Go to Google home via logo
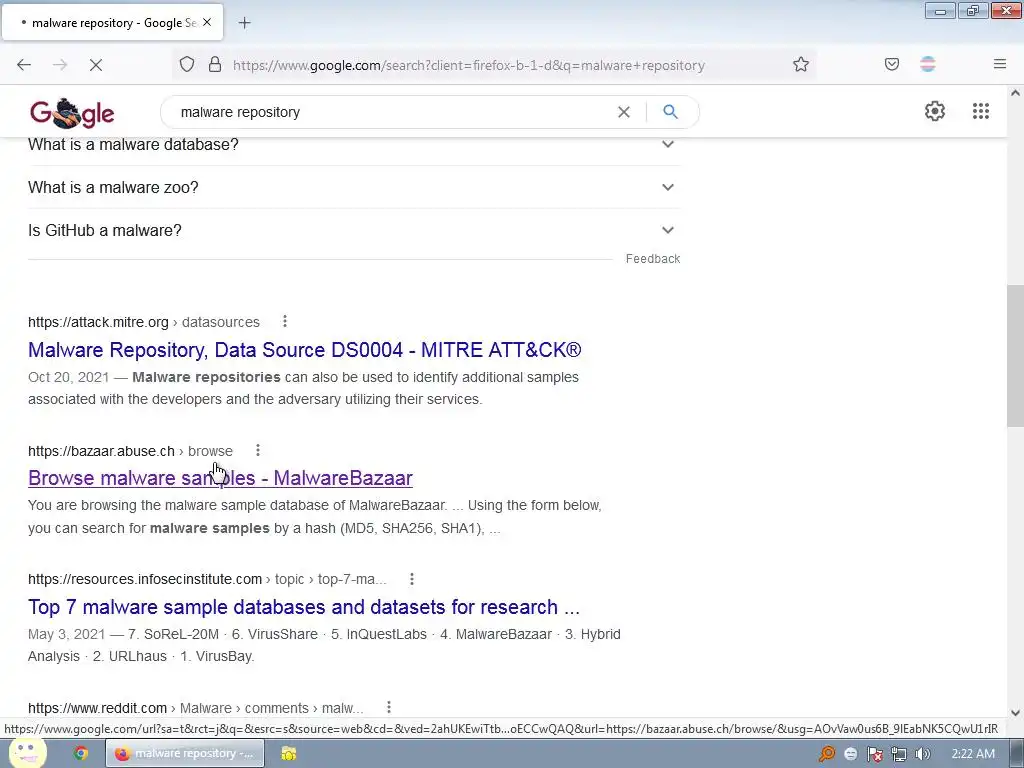 click(x=72, y=113)
